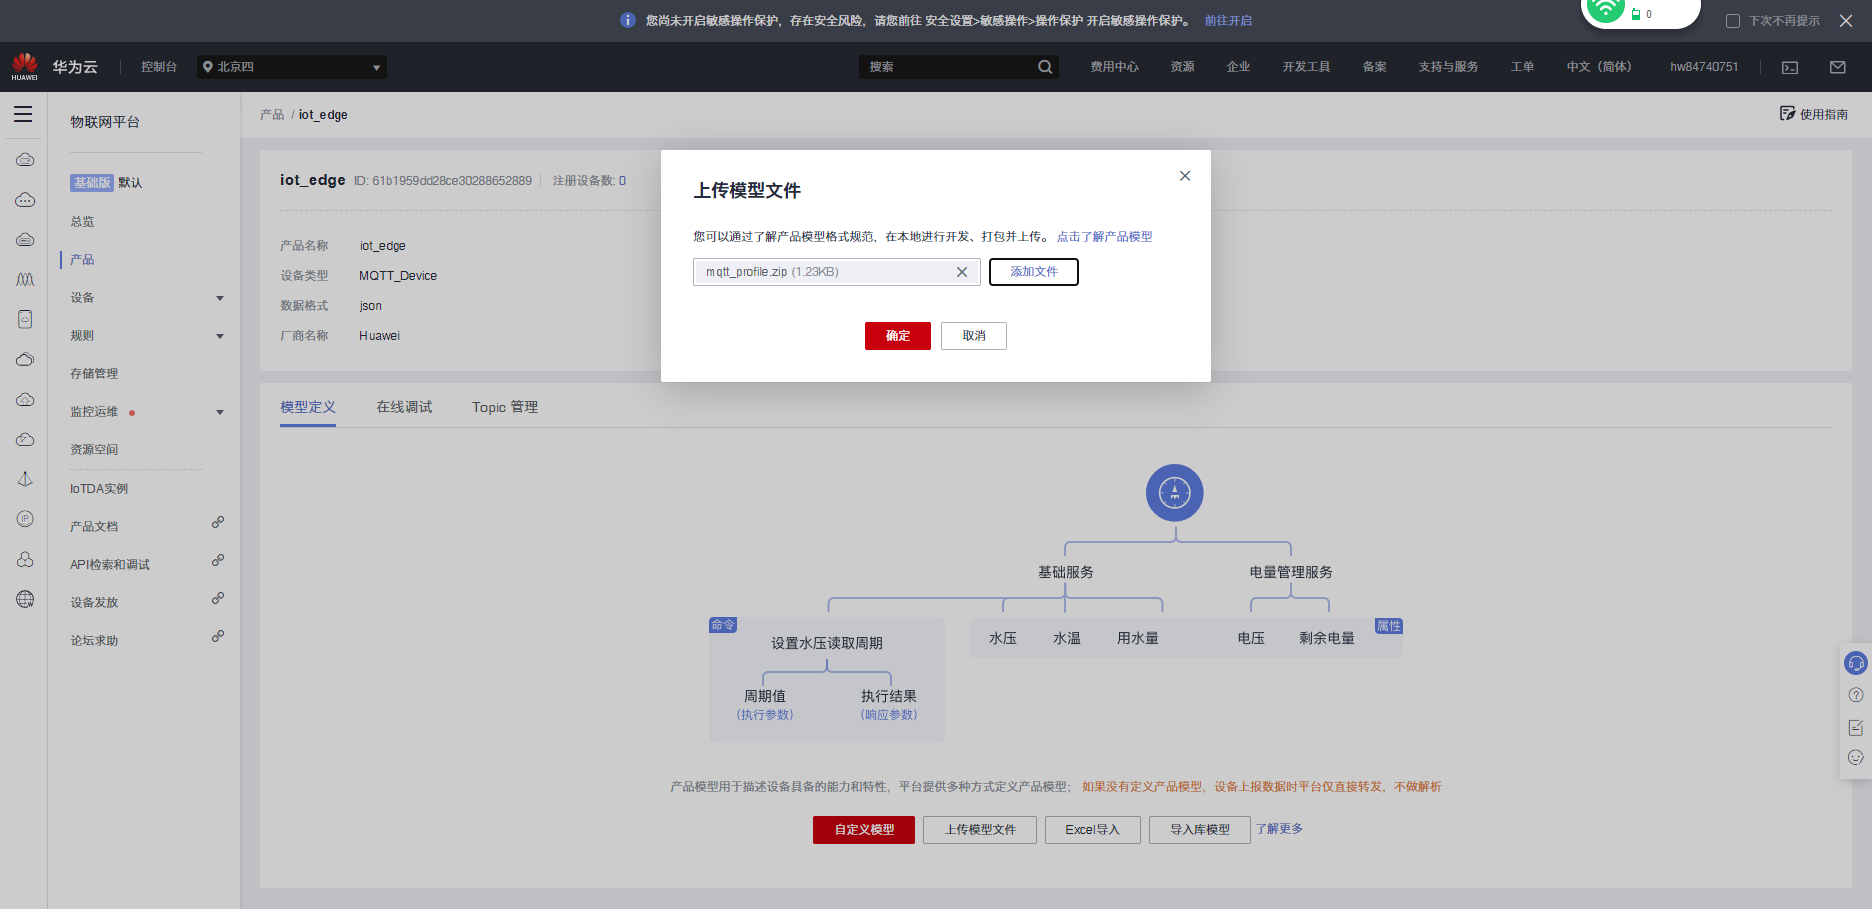The image size is (1872, 909).
Task: Click the globe icon in the left icon bar
Action: 25,599
